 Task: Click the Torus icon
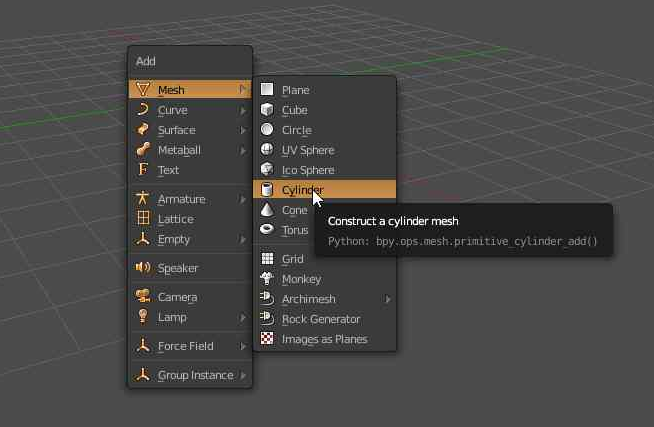tap(267, 229)
